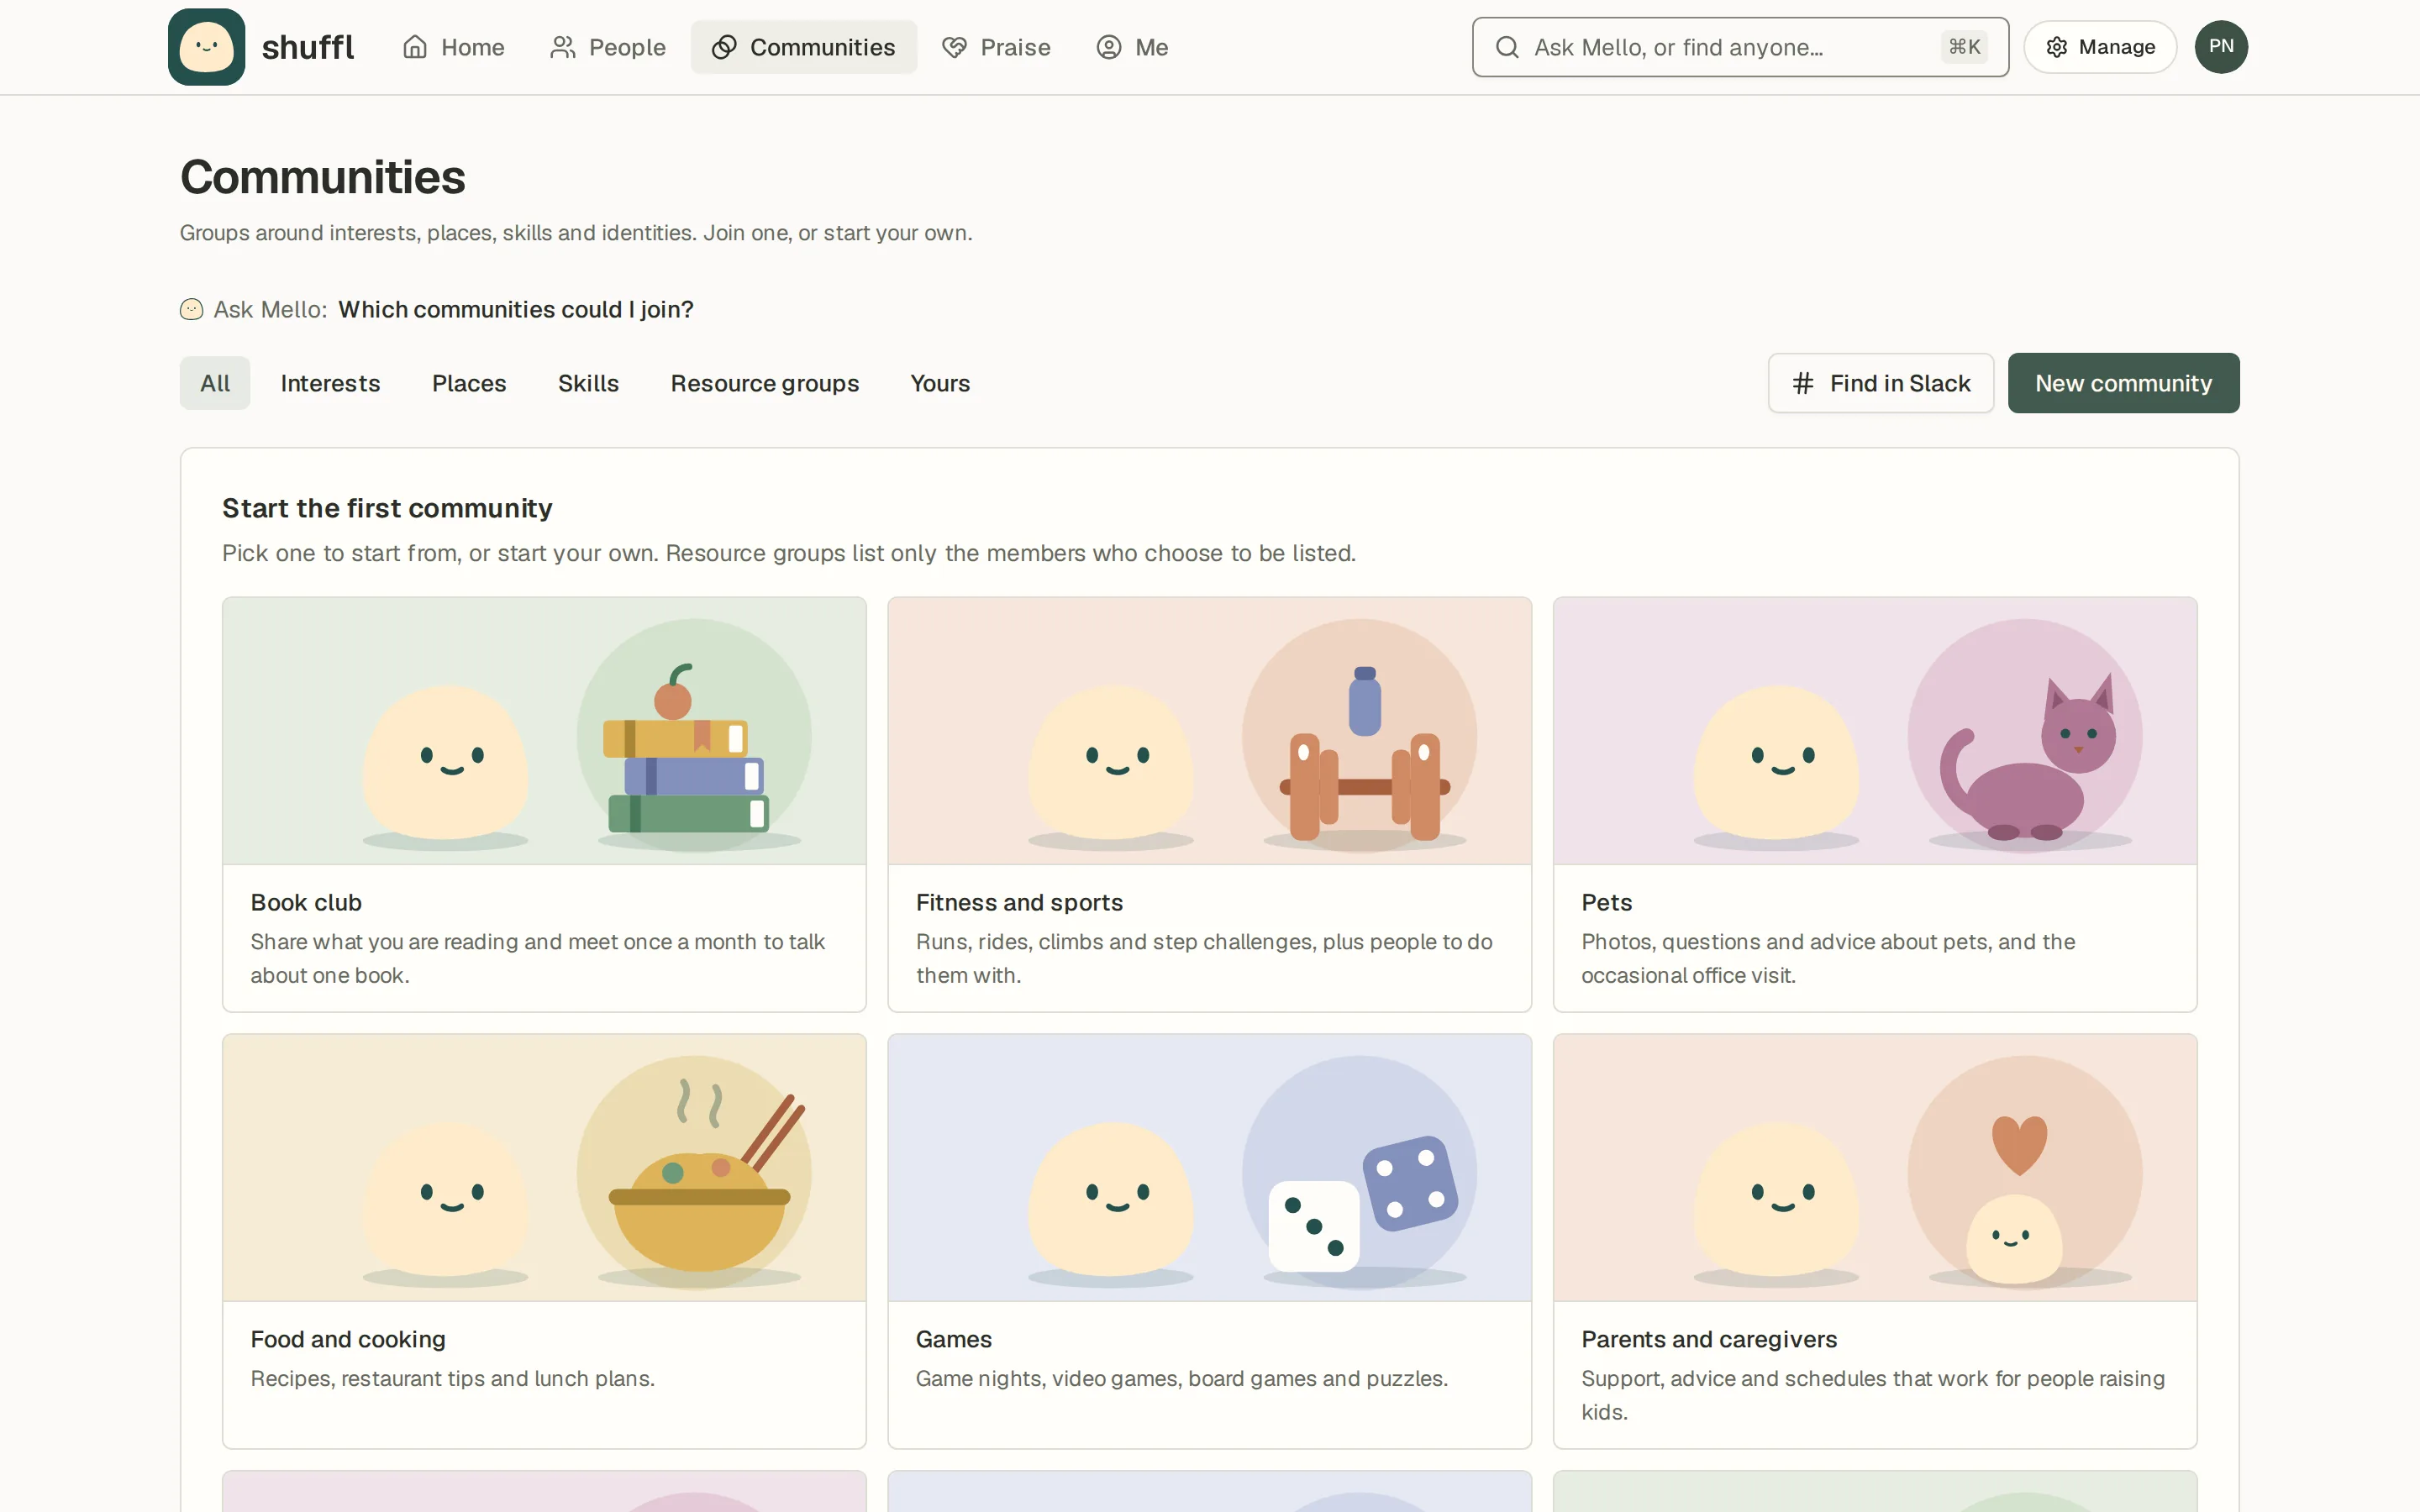Click the magnifier icon in search bar
The image size is (2420, 1512).
1507,47
